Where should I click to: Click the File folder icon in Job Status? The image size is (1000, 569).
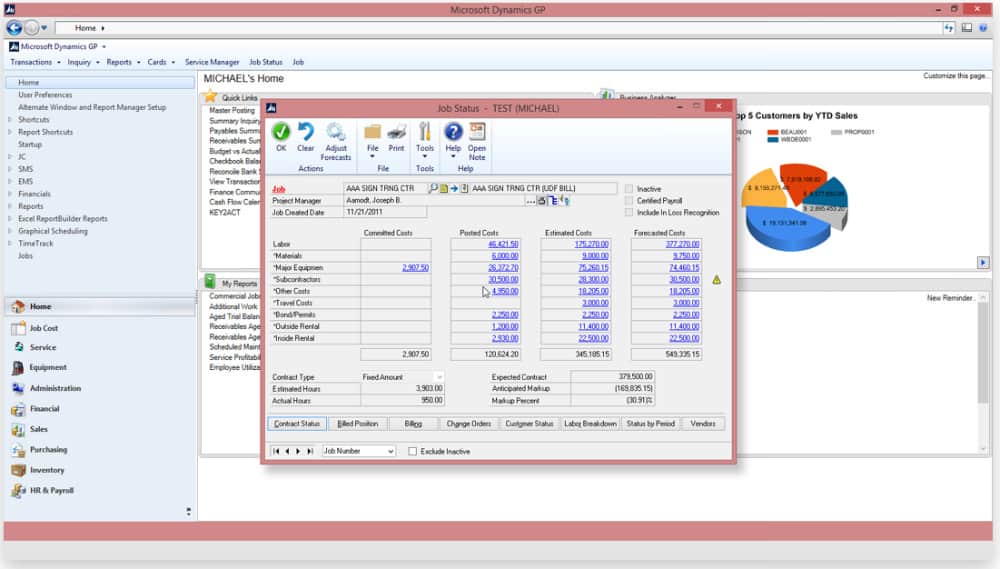coord(372,132)
